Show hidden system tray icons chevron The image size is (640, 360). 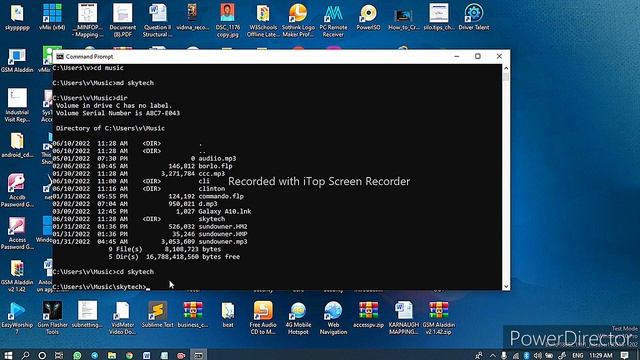coord(493,356)
